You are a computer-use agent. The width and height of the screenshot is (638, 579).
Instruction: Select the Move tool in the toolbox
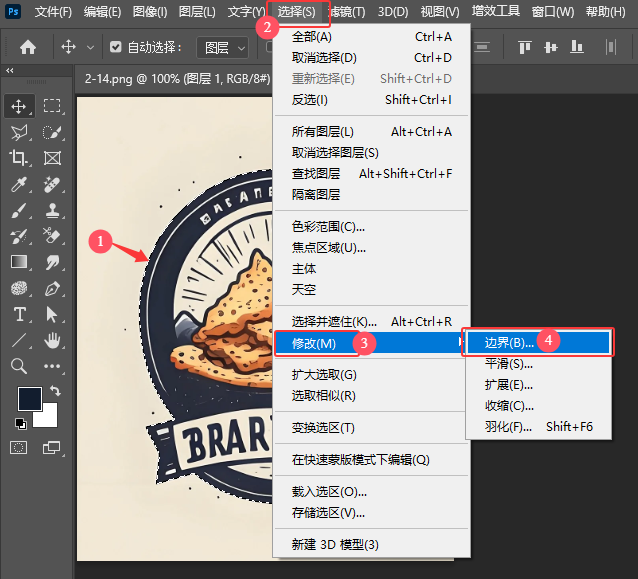tap(19, 106)
